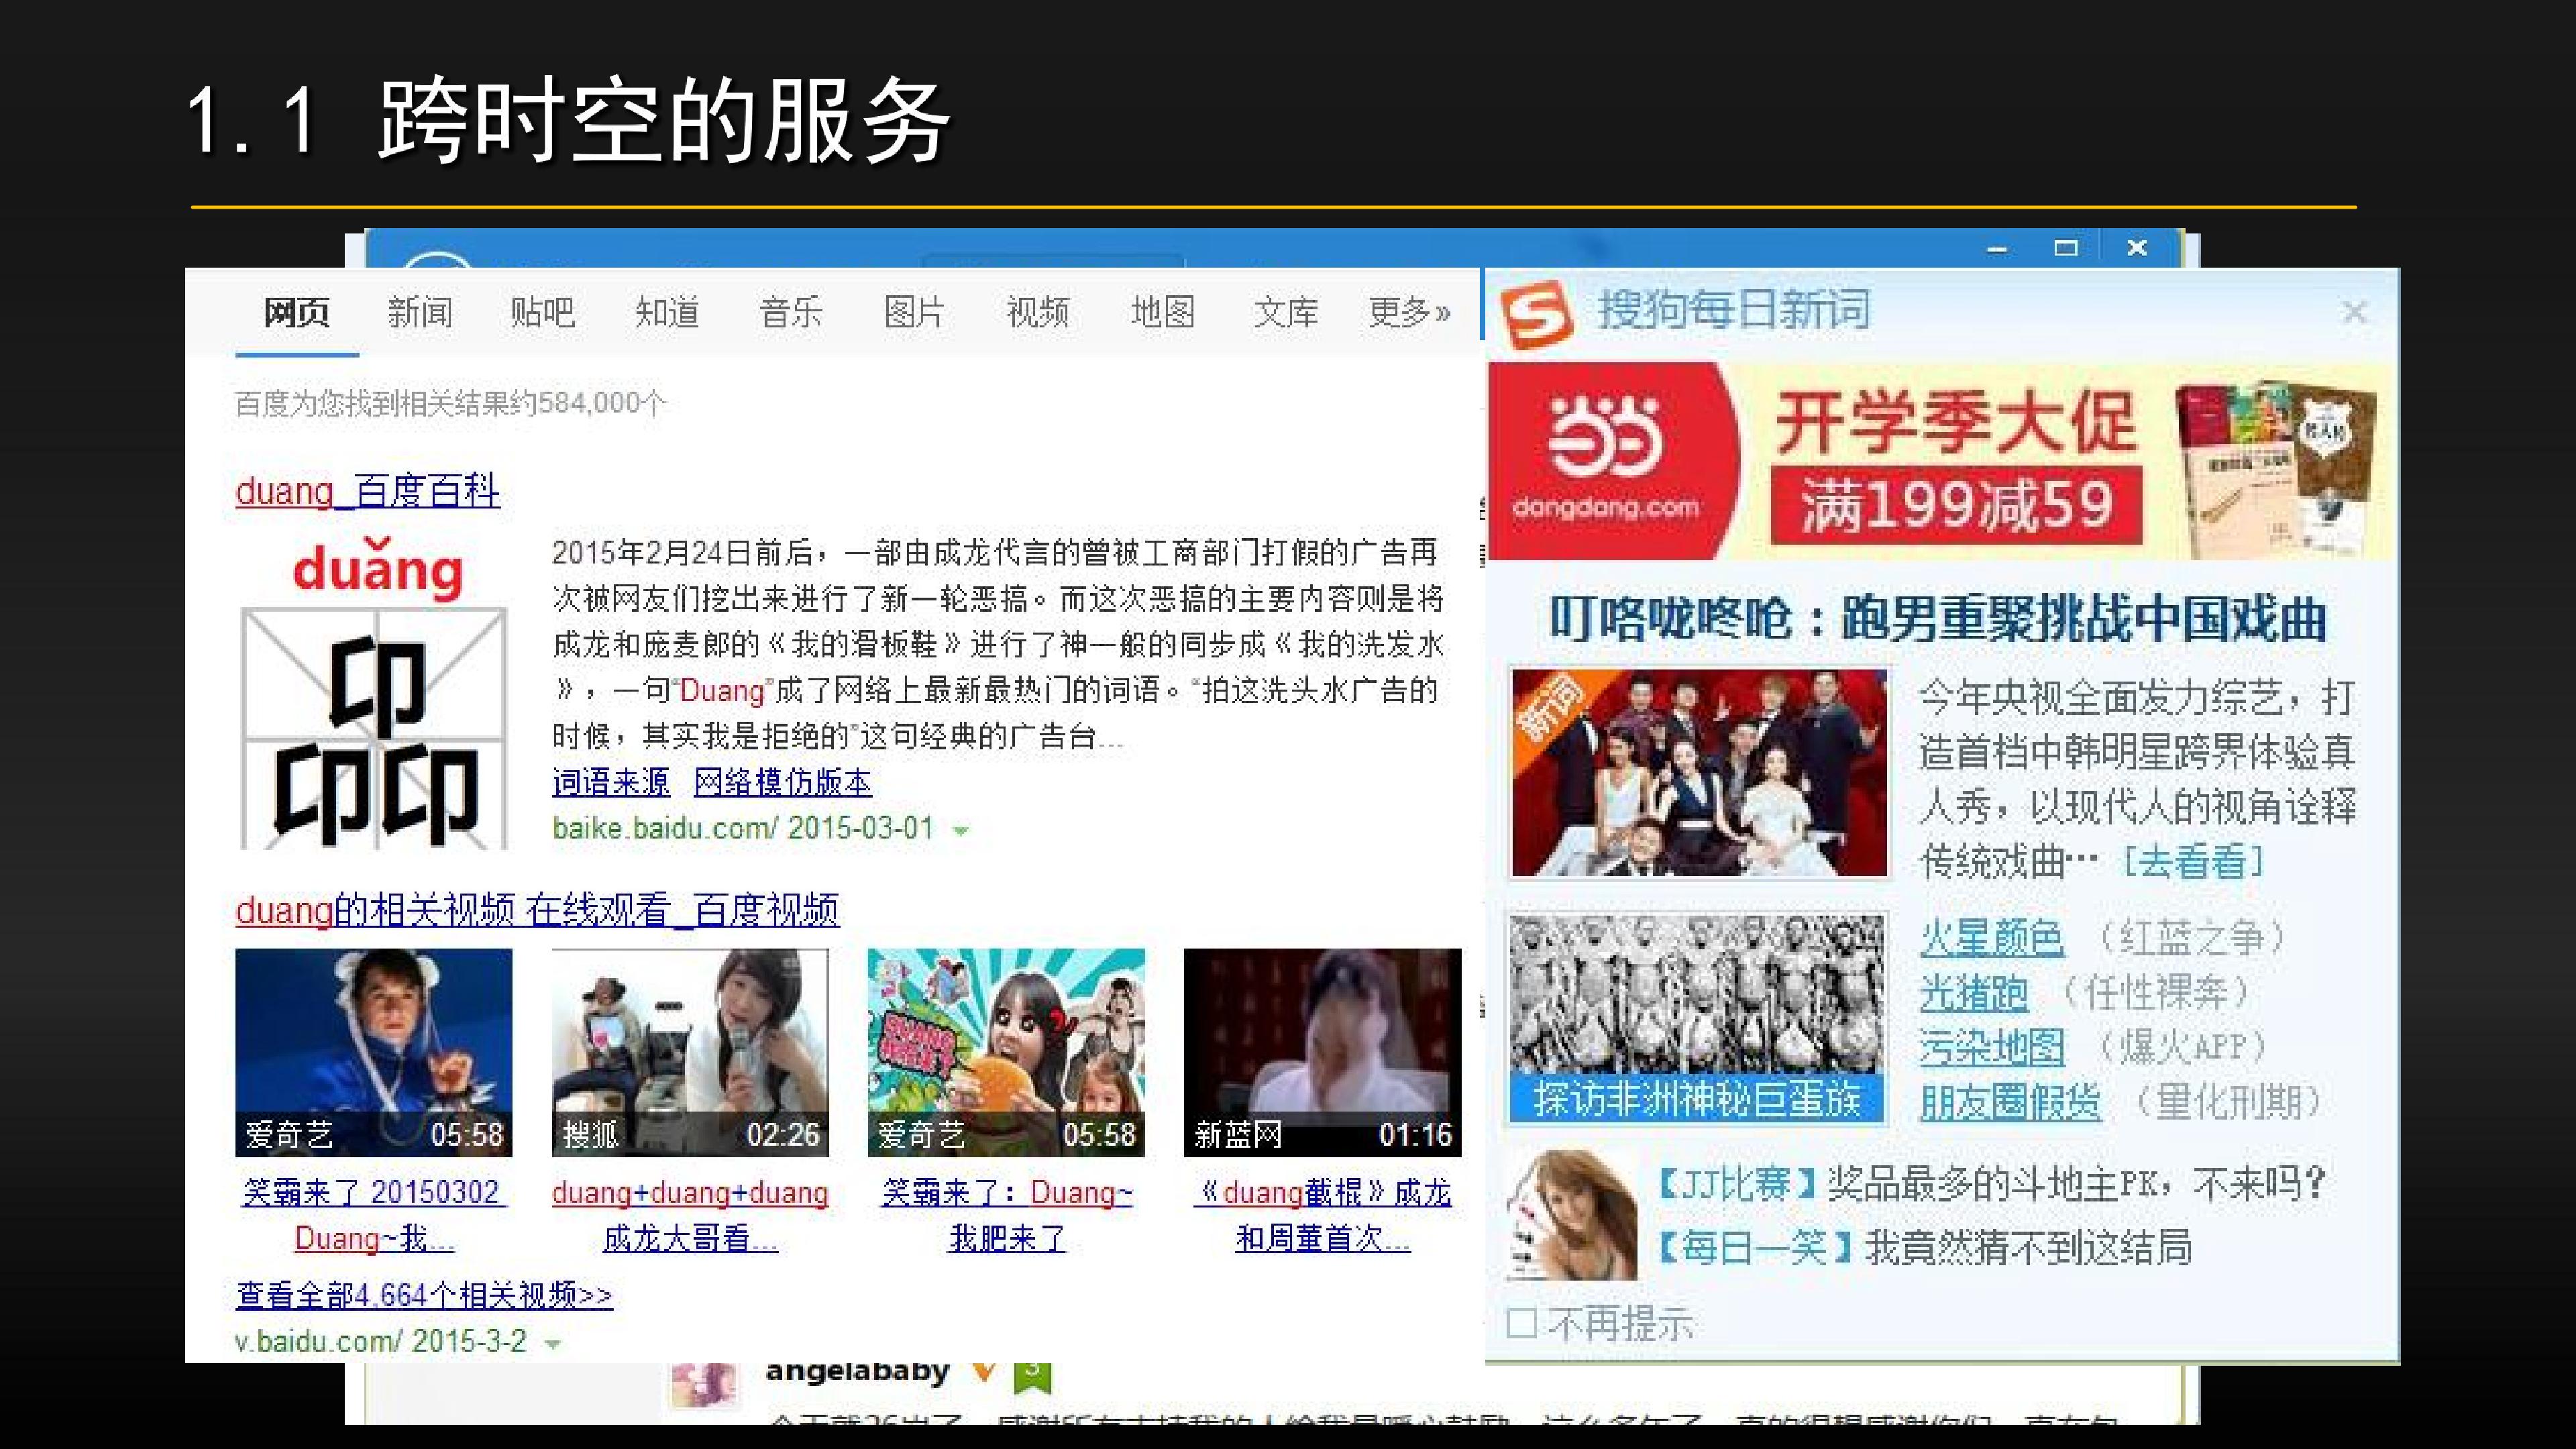Viewport: 2576px width, 1449px height.
Task: Close the Sogou daily words popup
Action: [2354, 313]
